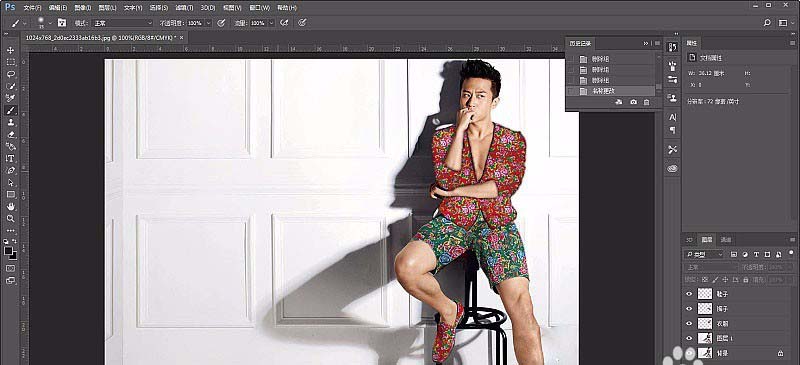Select the Rectangle shape tool
Screen dimensions: 800x365
click(x=11, y=194)
